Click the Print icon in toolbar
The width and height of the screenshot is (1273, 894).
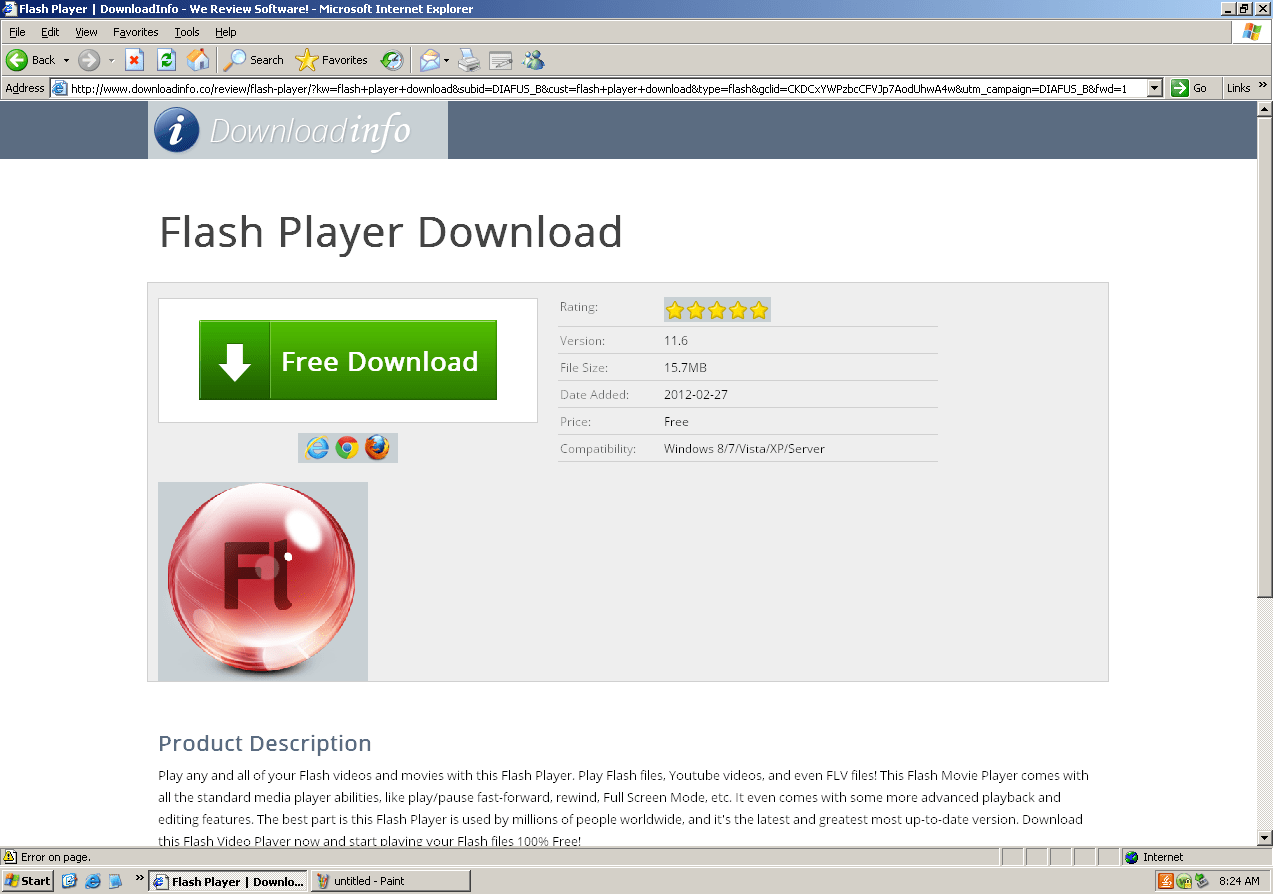tap(469, 60)
